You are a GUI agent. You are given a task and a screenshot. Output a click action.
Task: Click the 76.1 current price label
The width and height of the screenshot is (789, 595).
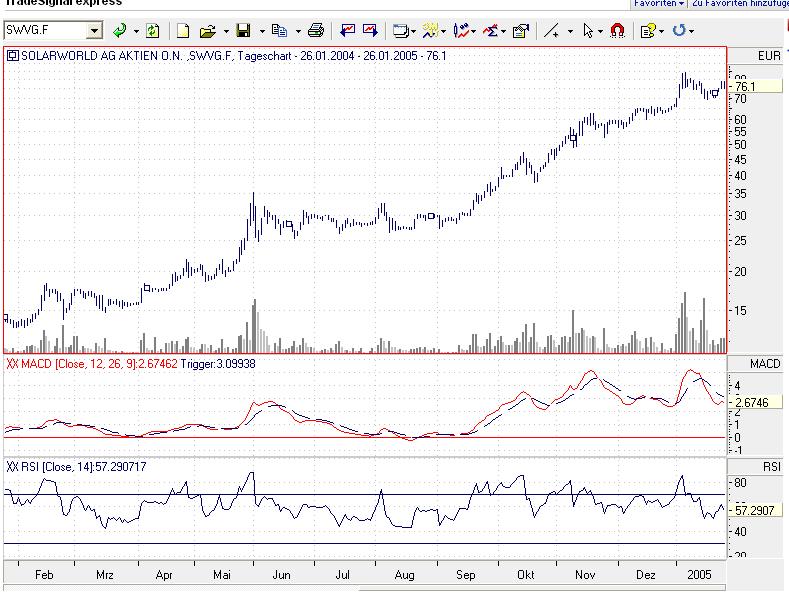point(757,87)
